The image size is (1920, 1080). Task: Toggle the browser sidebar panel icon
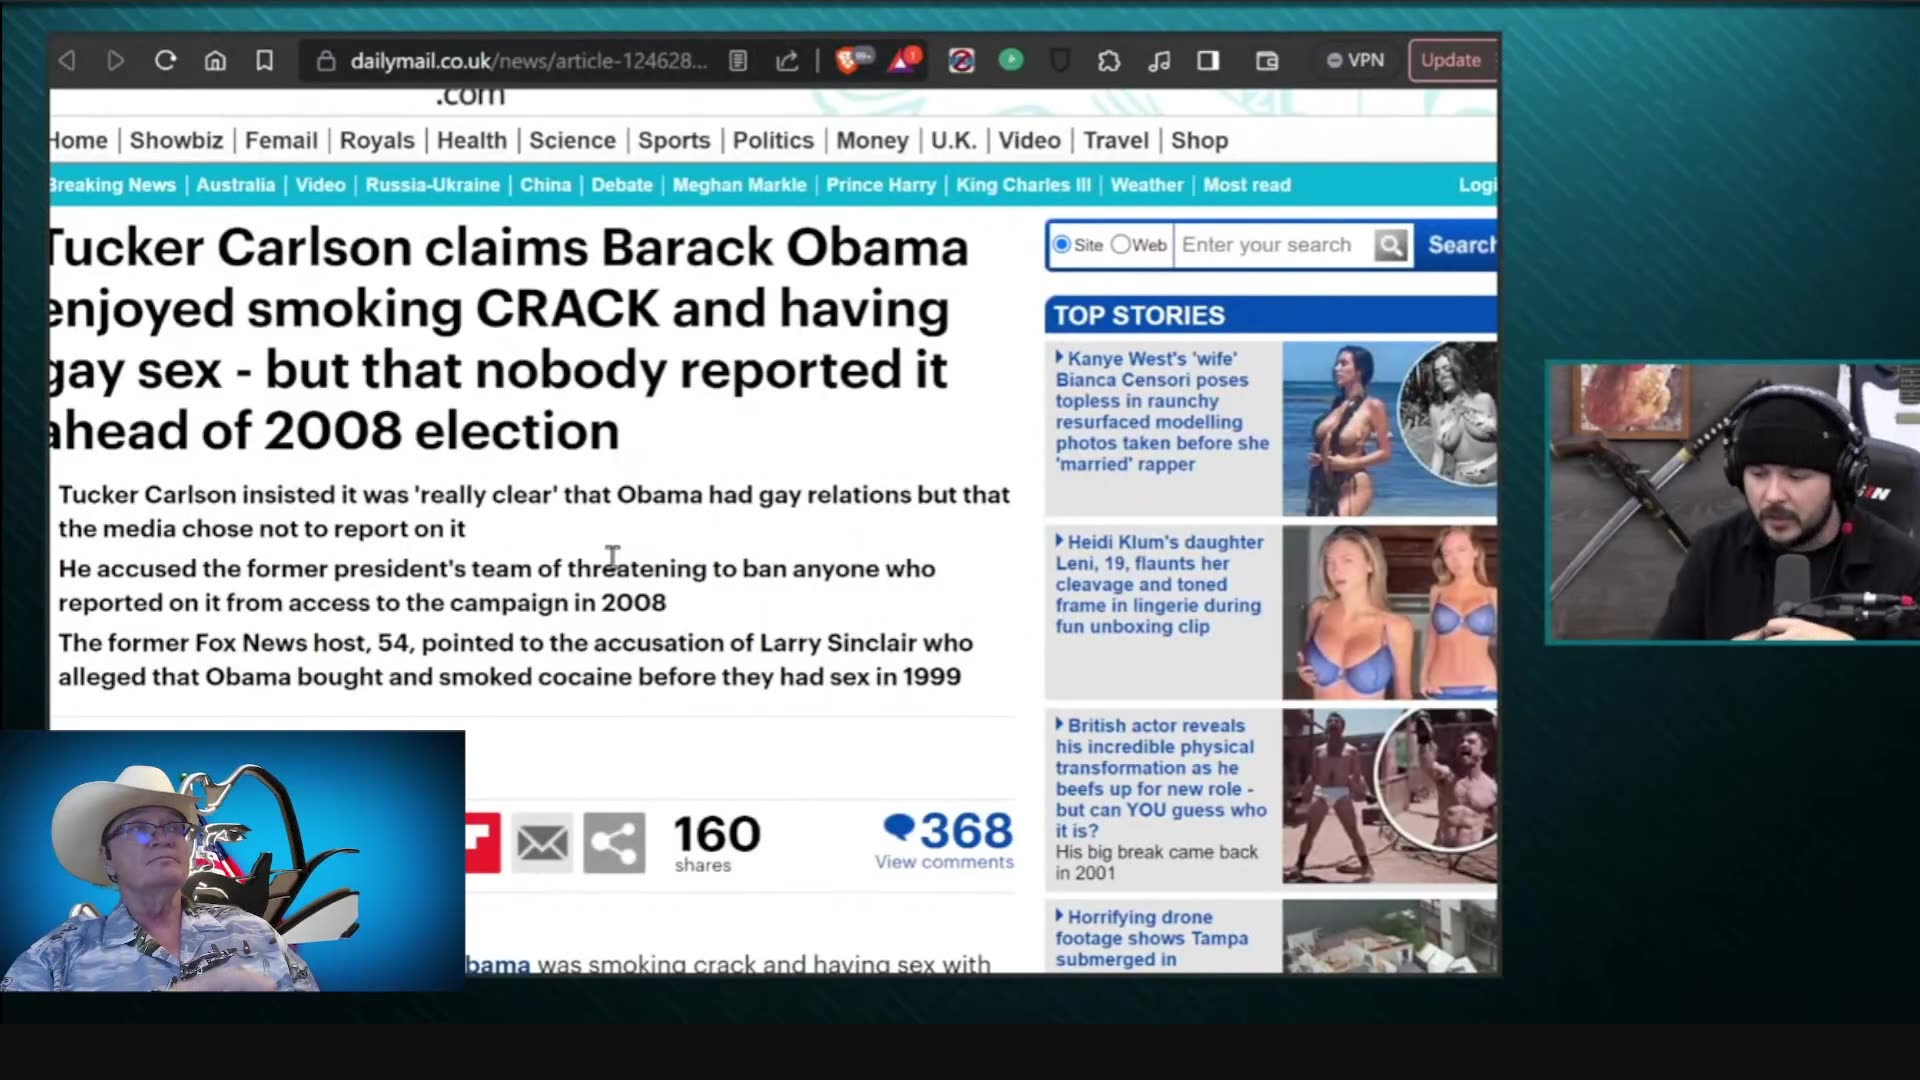[1208, 61]
